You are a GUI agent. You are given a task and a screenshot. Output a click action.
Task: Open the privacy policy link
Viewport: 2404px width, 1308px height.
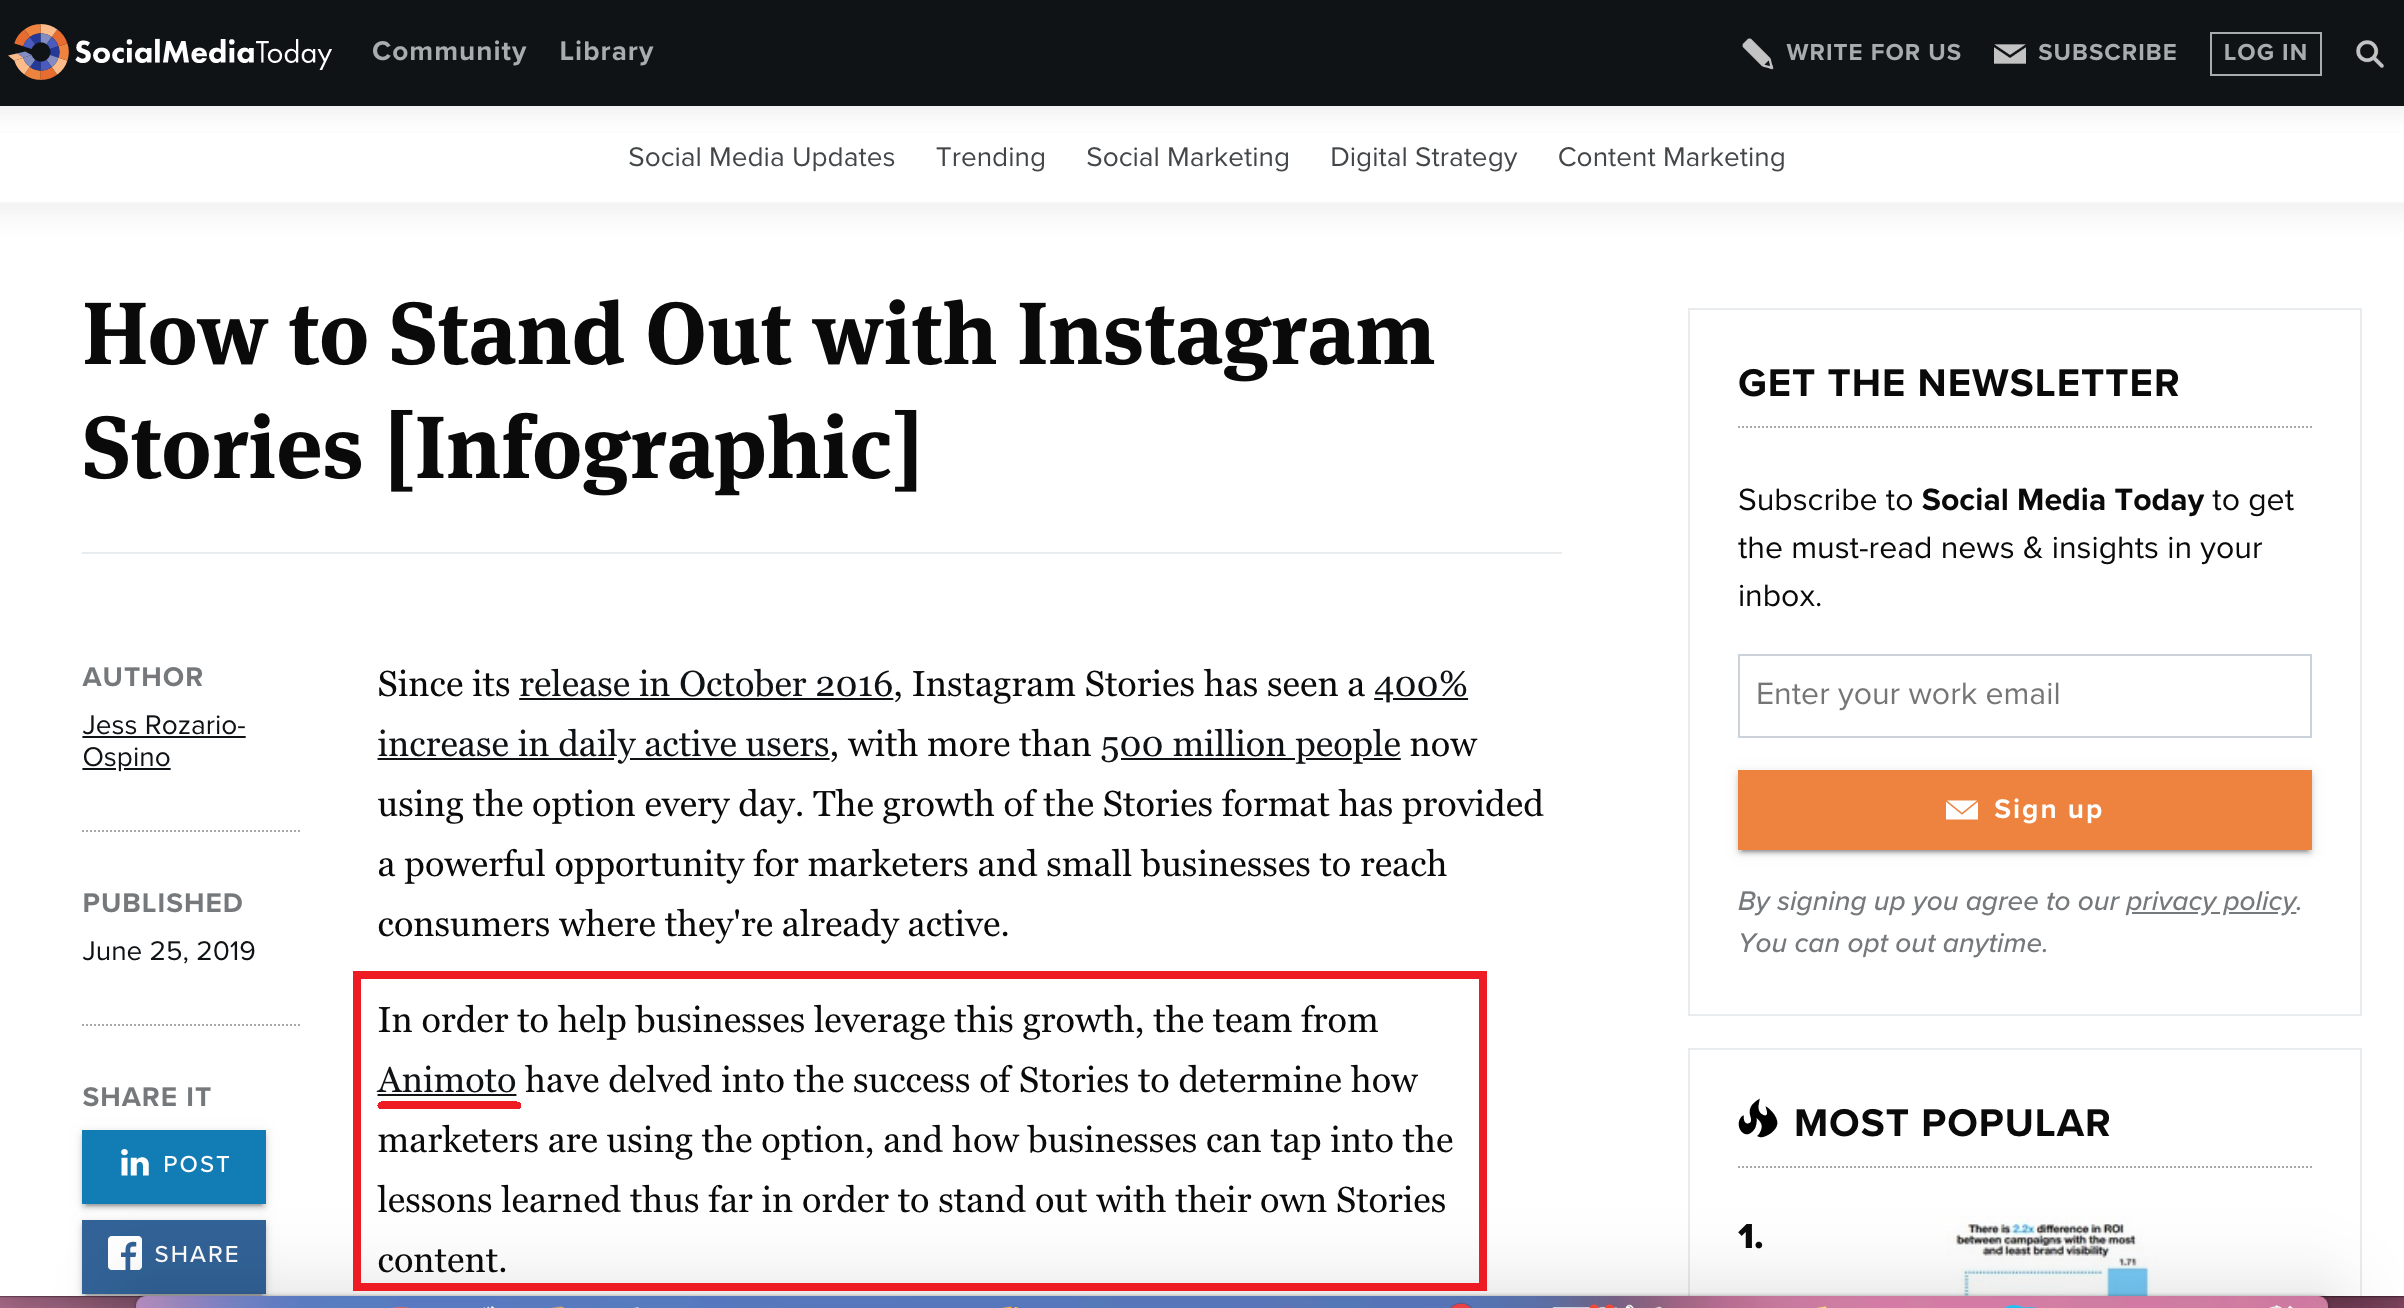pyautogui.click(x=2211, y=901)
